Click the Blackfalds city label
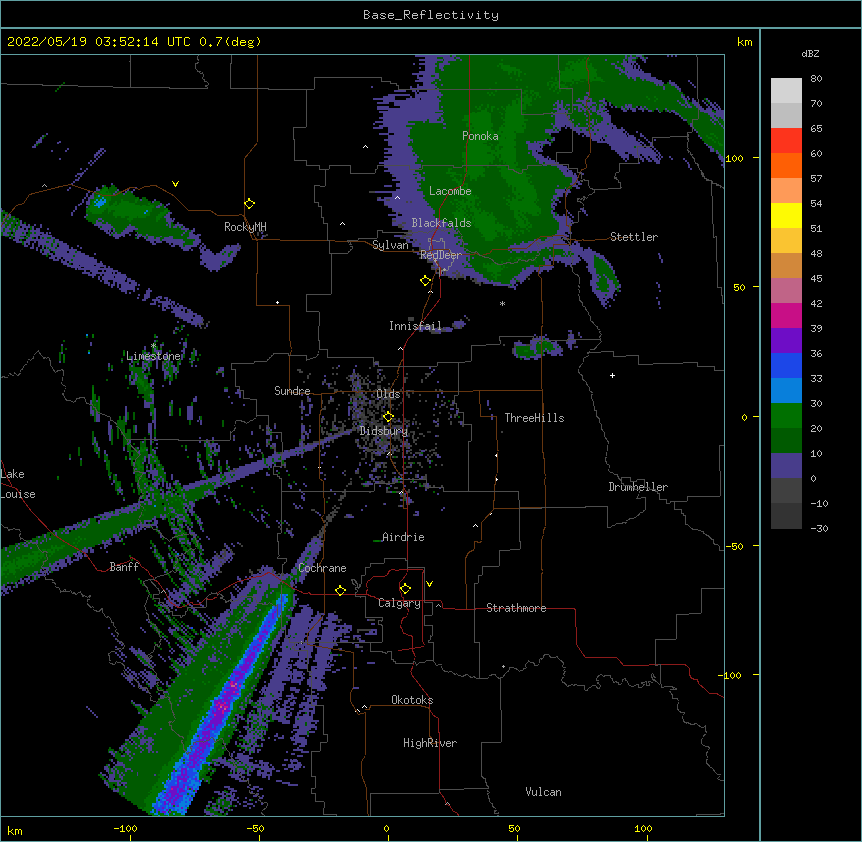 click(x=441, y=223)
